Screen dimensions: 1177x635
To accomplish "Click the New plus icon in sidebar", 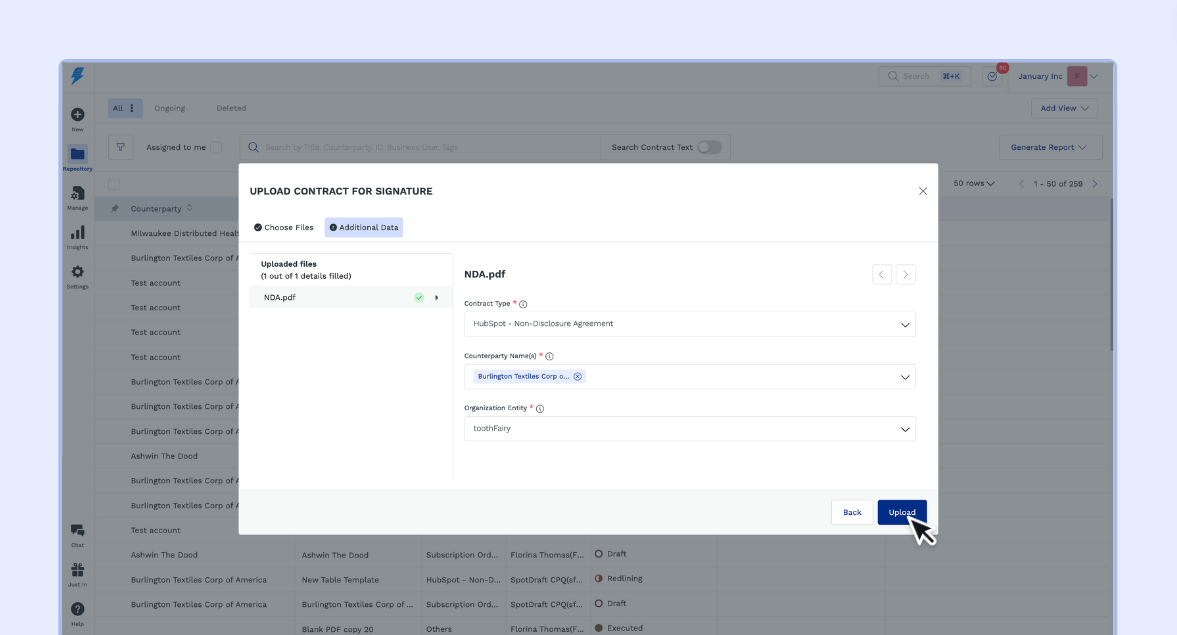I will [x=77, y=115].
